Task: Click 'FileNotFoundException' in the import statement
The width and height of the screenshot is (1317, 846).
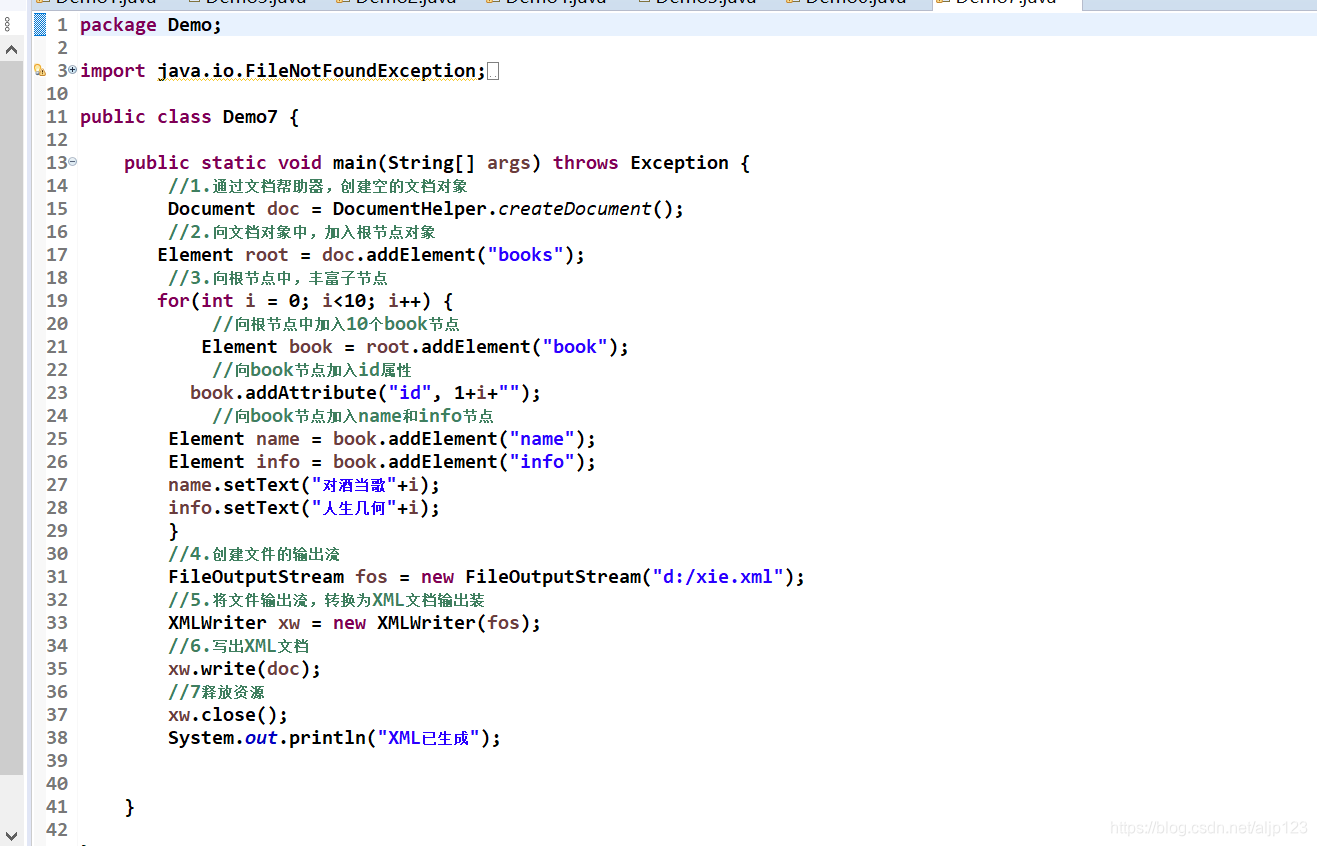Action: point(360,71)
